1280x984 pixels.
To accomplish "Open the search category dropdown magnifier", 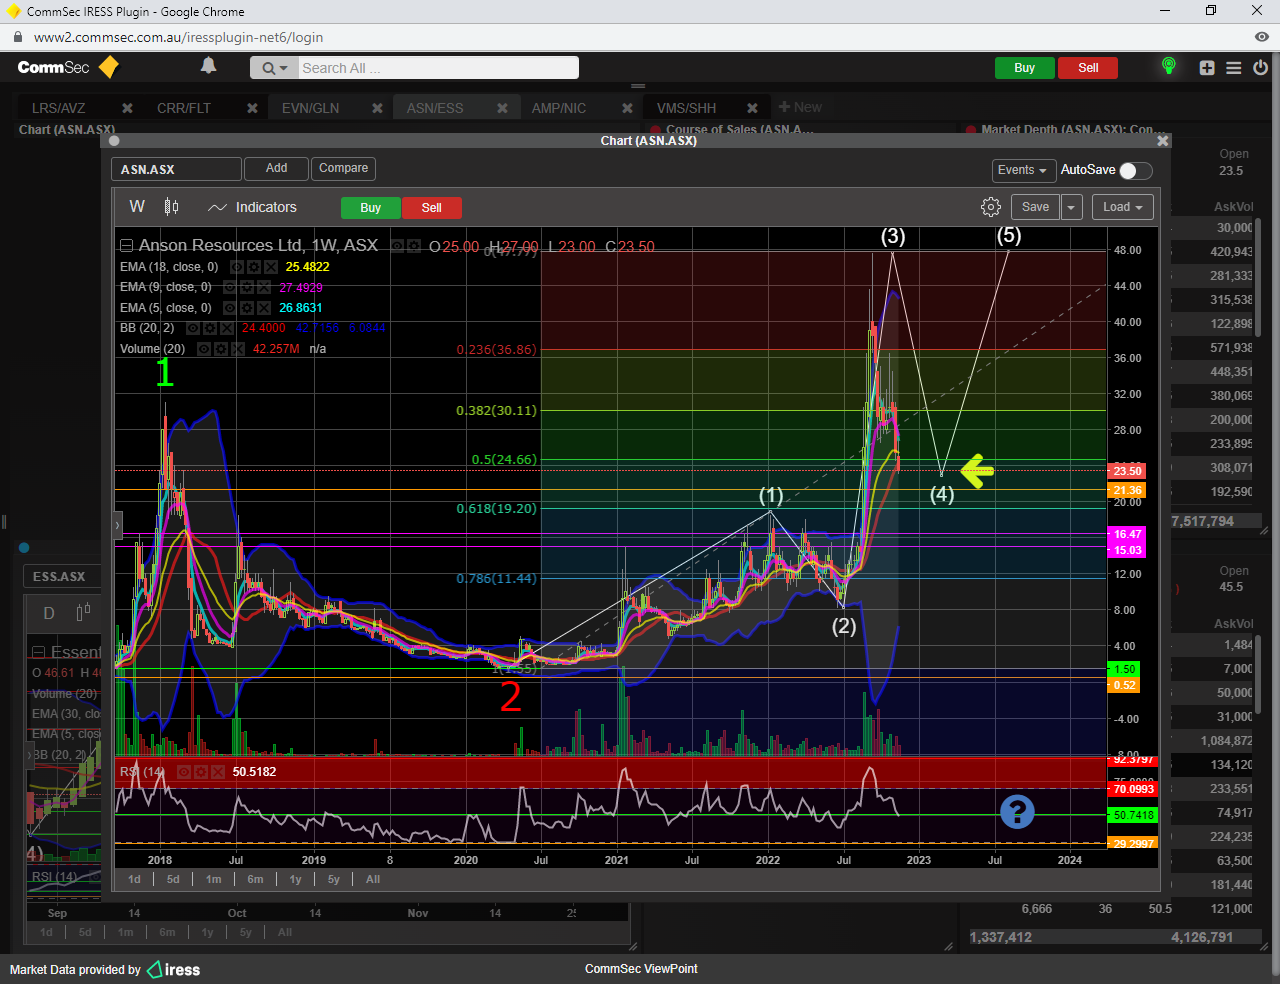I will click(274, 68).
